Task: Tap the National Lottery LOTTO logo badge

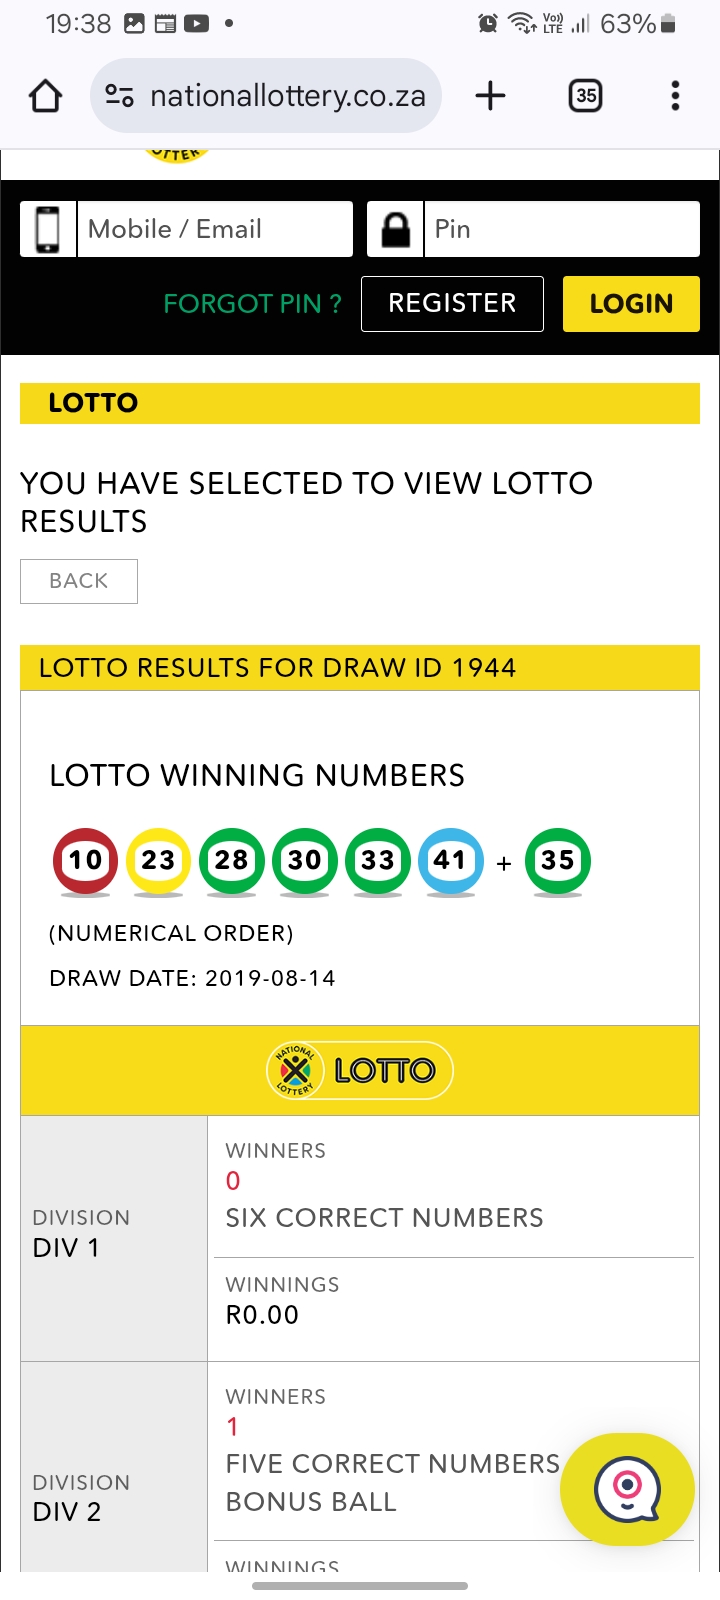Action: click(360, 1071)
